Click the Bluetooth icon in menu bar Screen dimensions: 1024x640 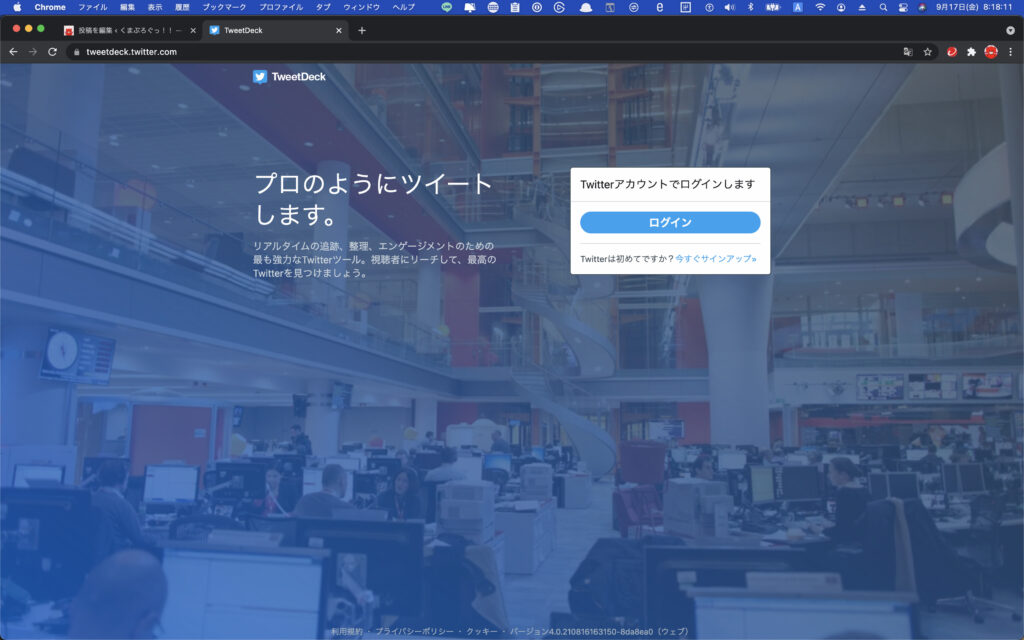[x=750, y=7]
